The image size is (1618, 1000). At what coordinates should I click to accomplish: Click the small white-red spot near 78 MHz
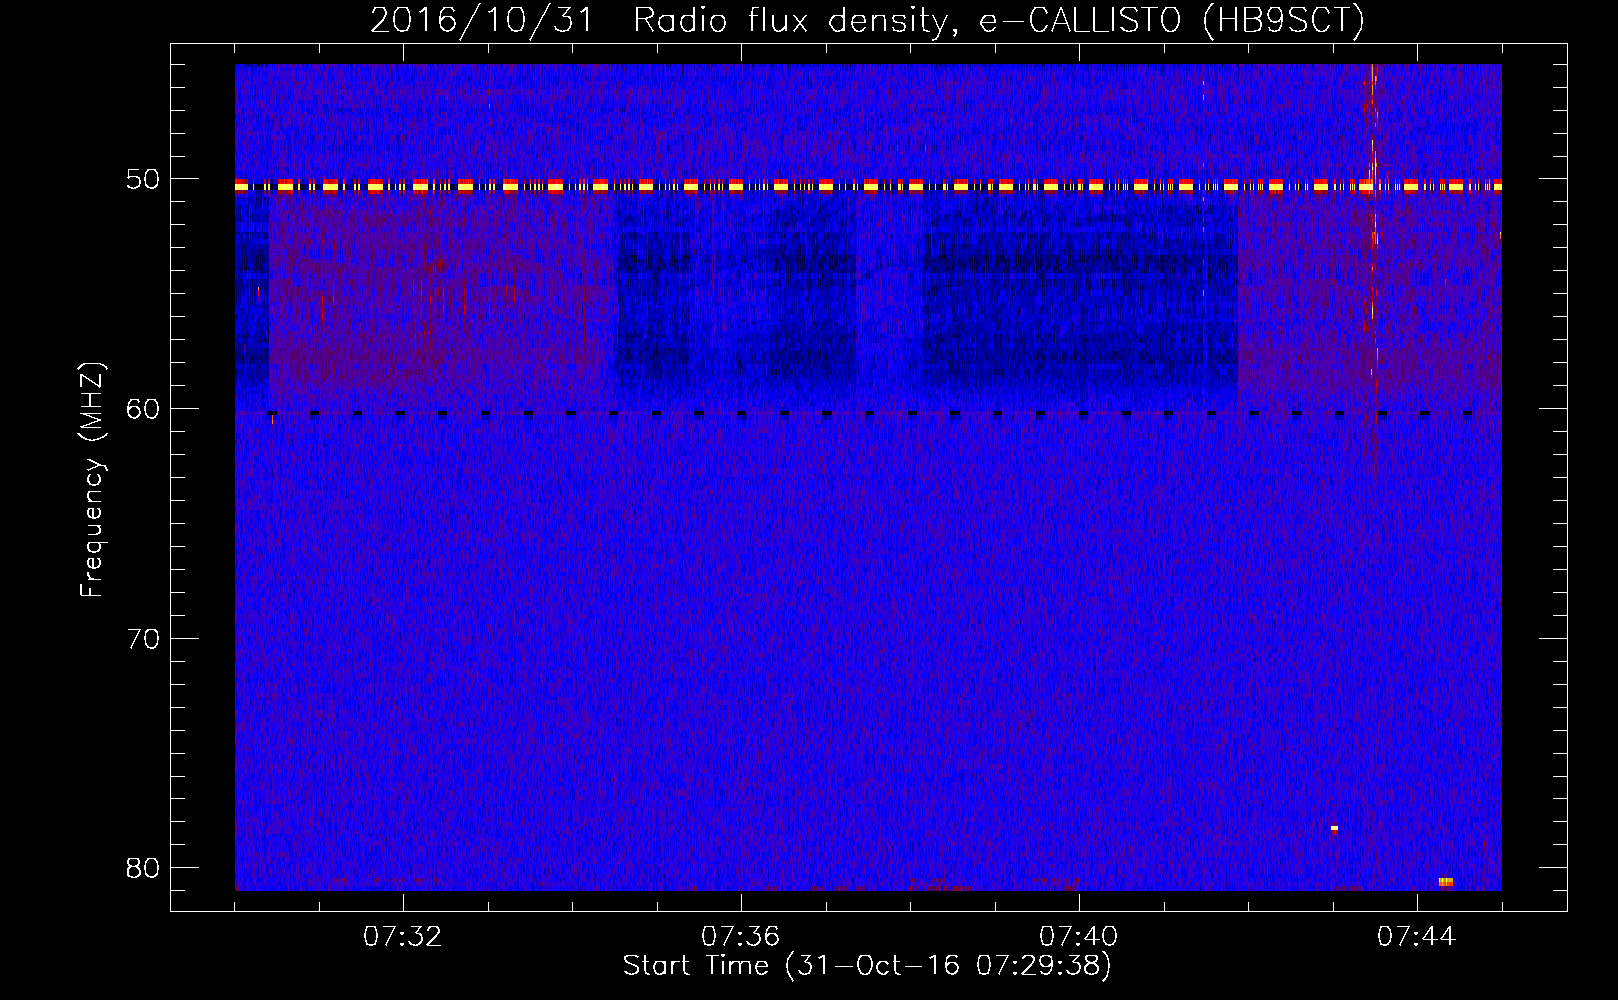1334,828
